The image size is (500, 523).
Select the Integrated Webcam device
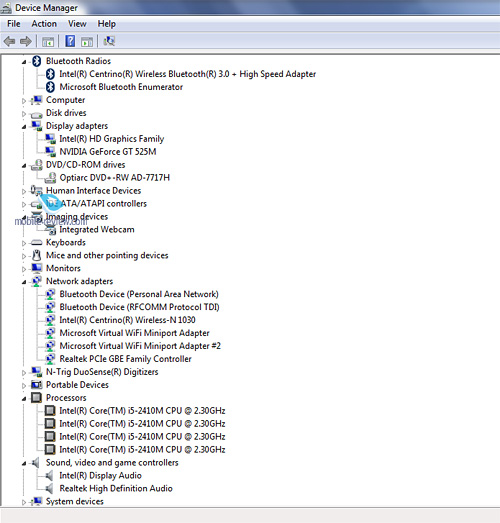pyautogui.click(x=97, y=229)
